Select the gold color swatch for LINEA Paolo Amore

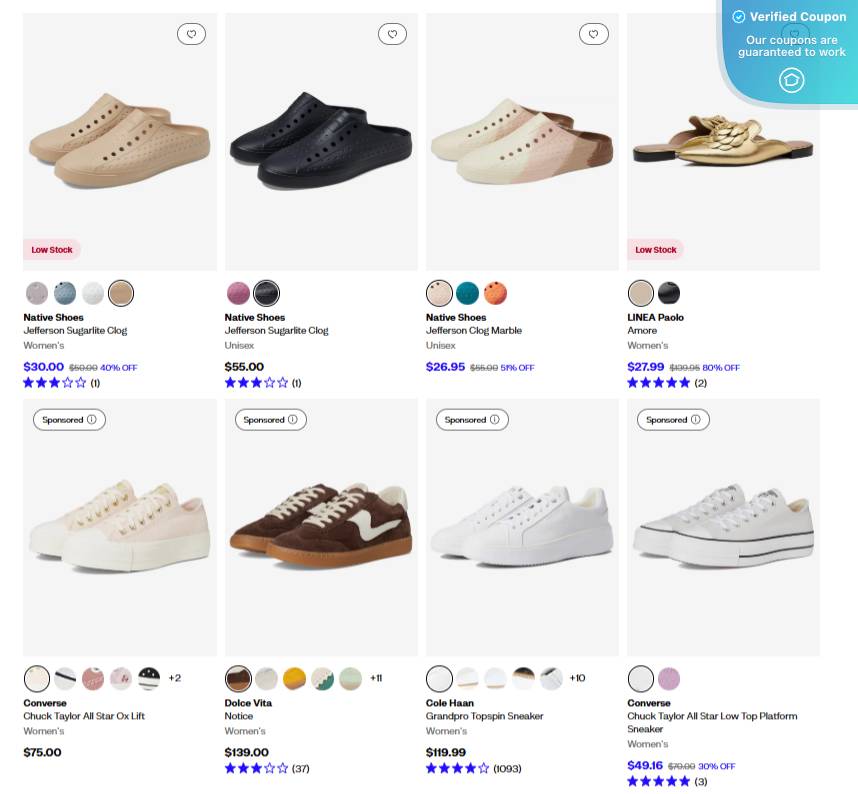coord(640,292)
